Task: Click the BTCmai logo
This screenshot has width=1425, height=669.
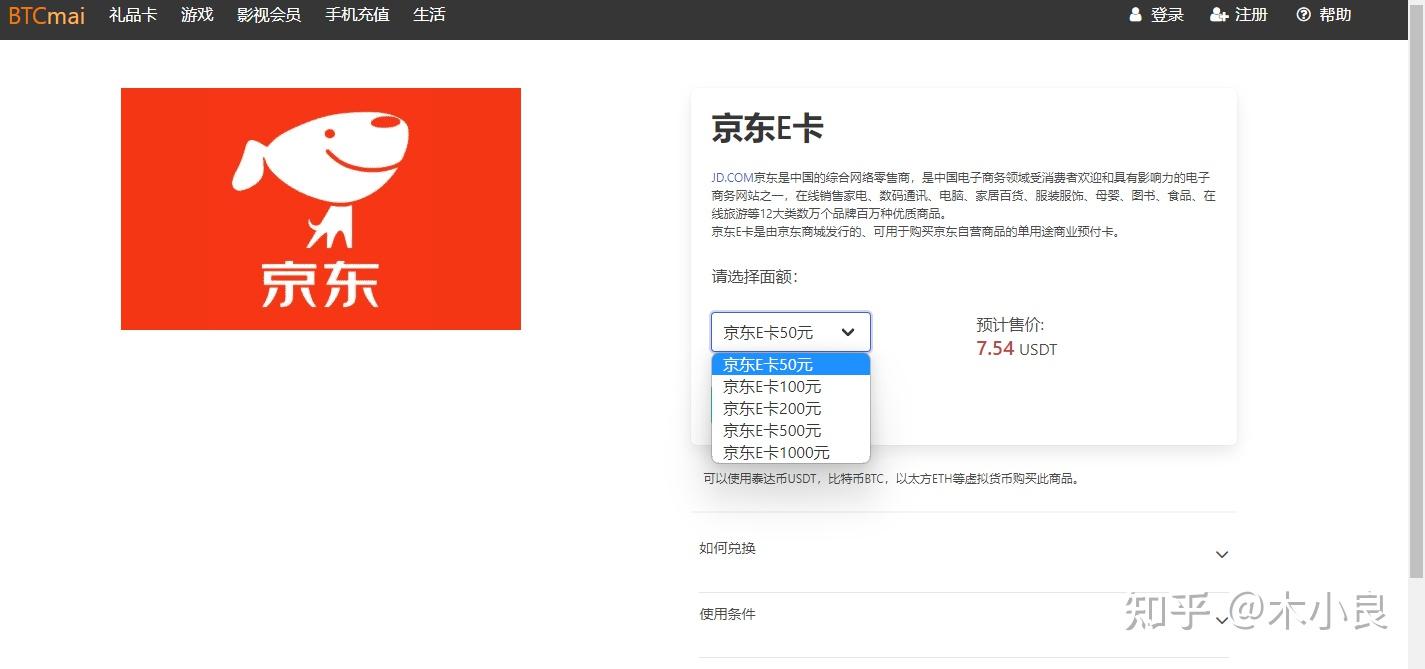Action: (45, 15)
